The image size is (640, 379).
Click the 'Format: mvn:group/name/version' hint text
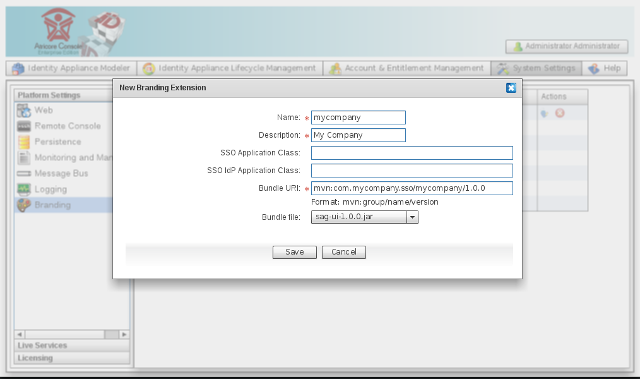(374, 202)
